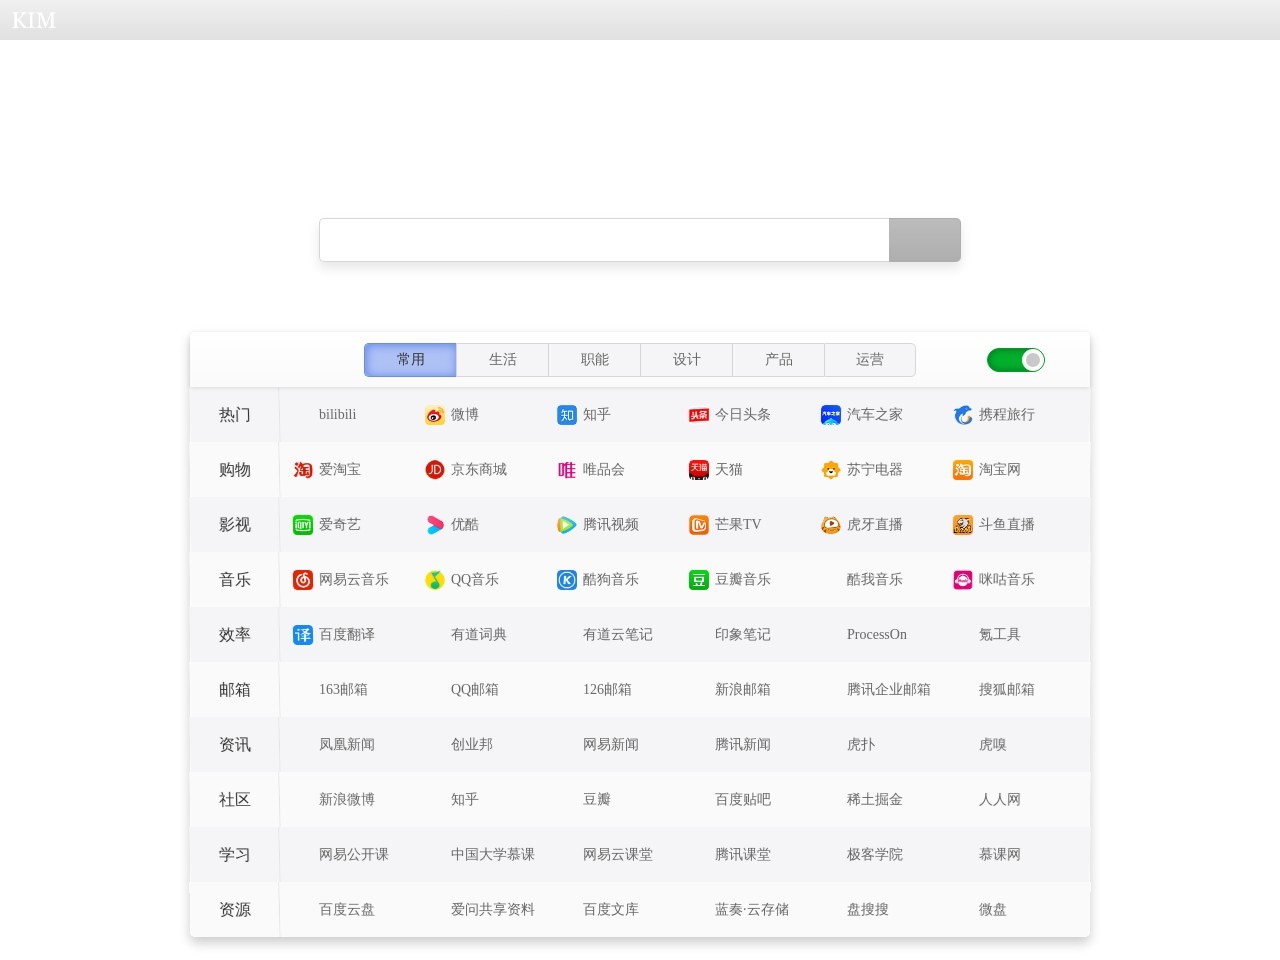
Task: Switch to the 职能 tab
Action: (594, 360)
